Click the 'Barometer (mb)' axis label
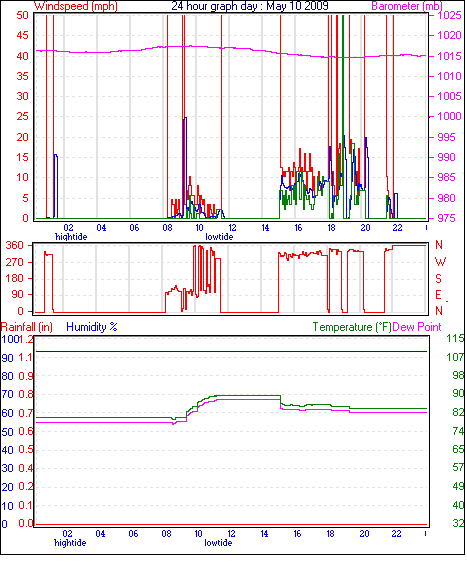 407,6
